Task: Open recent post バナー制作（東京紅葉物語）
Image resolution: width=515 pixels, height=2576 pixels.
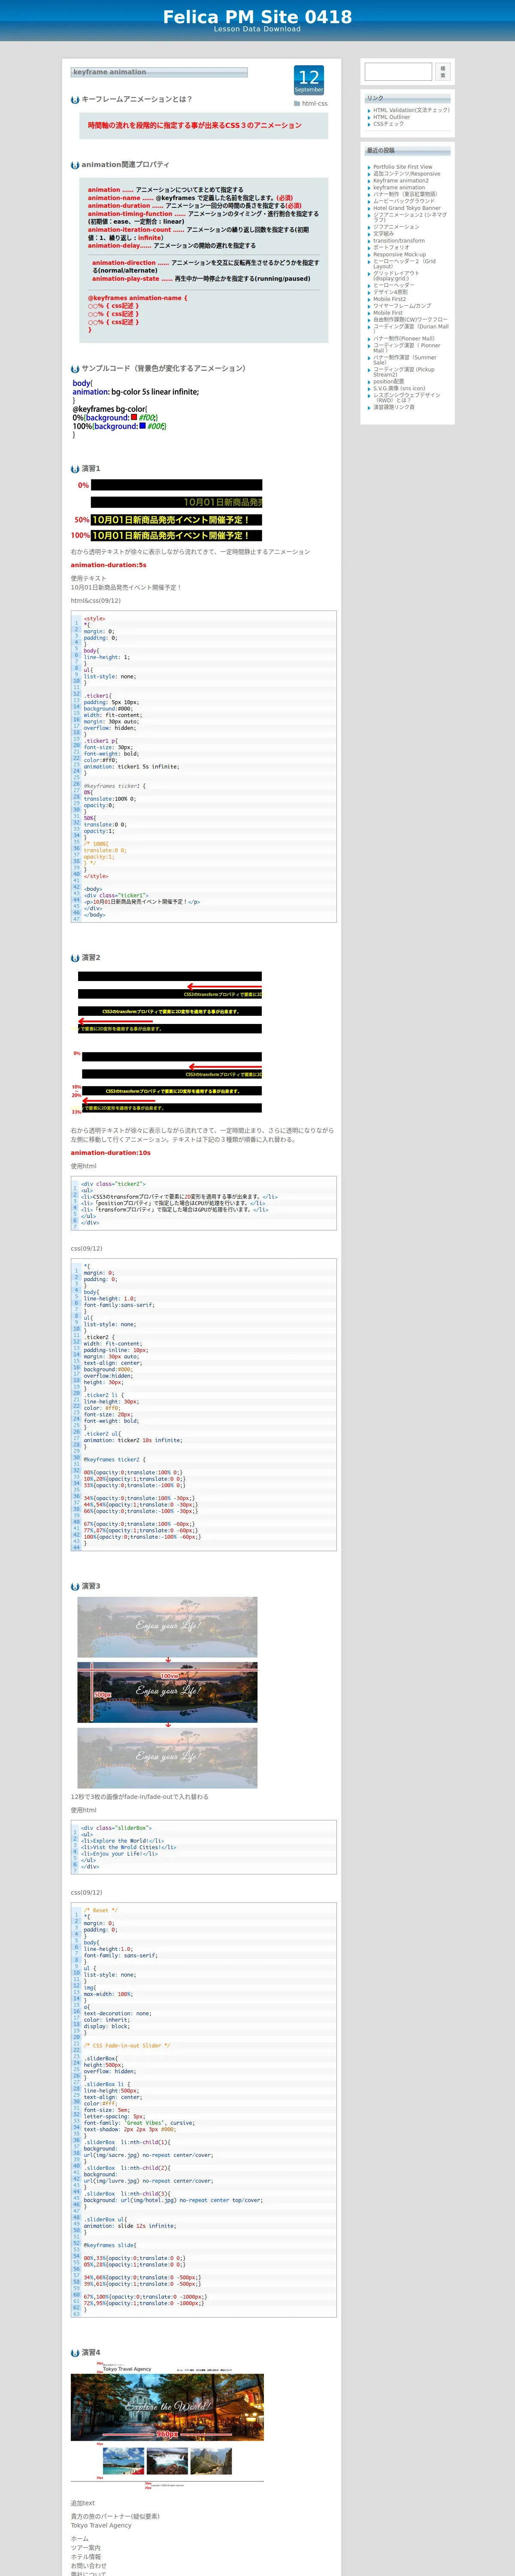Action: [405, 194]
